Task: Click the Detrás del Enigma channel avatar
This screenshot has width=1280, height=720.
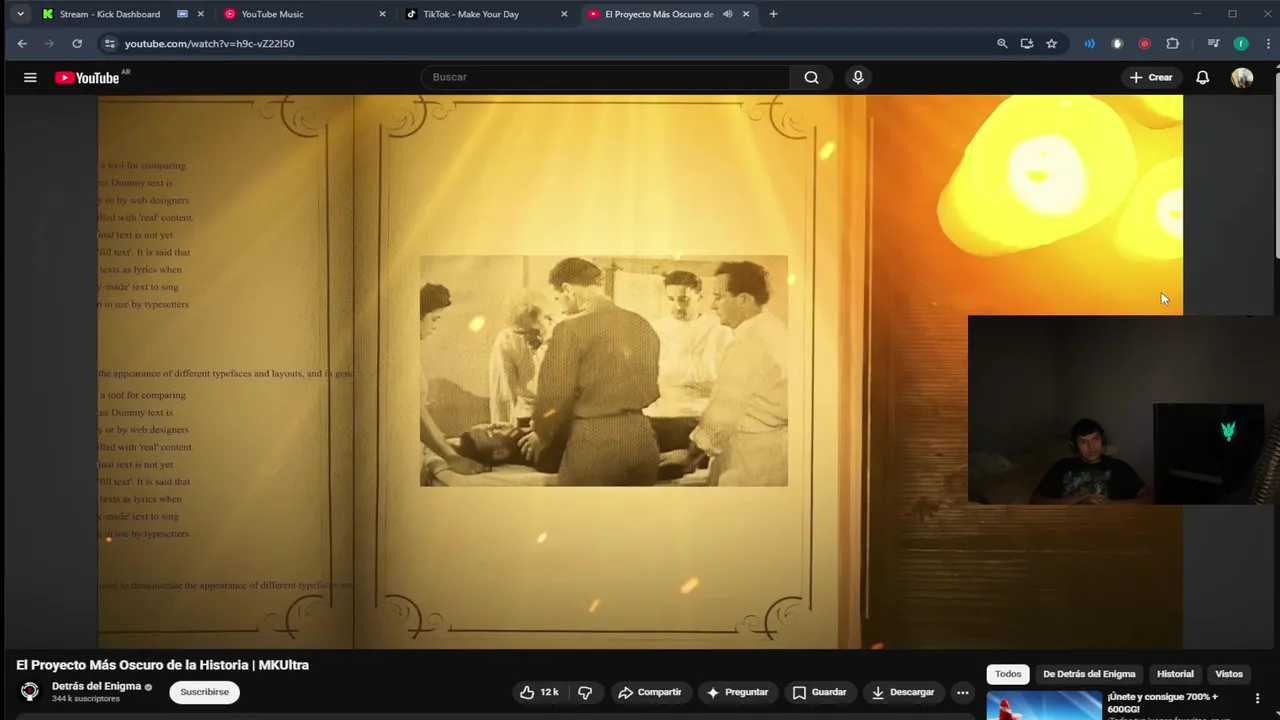Action: click(30, 691)
